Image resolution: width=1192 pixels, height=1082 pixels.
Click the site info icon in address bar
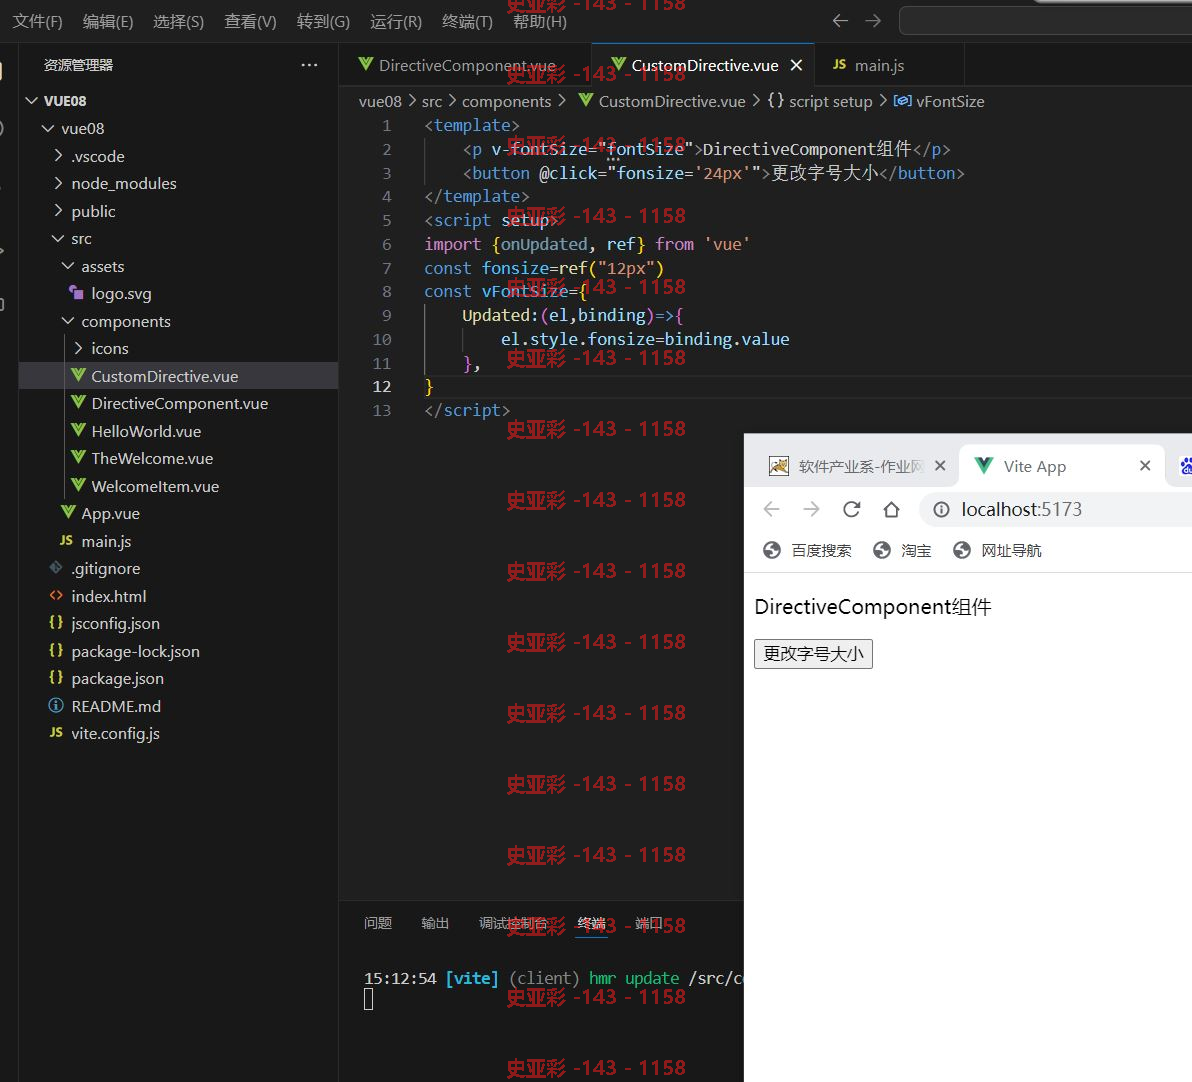click(941, 509)
